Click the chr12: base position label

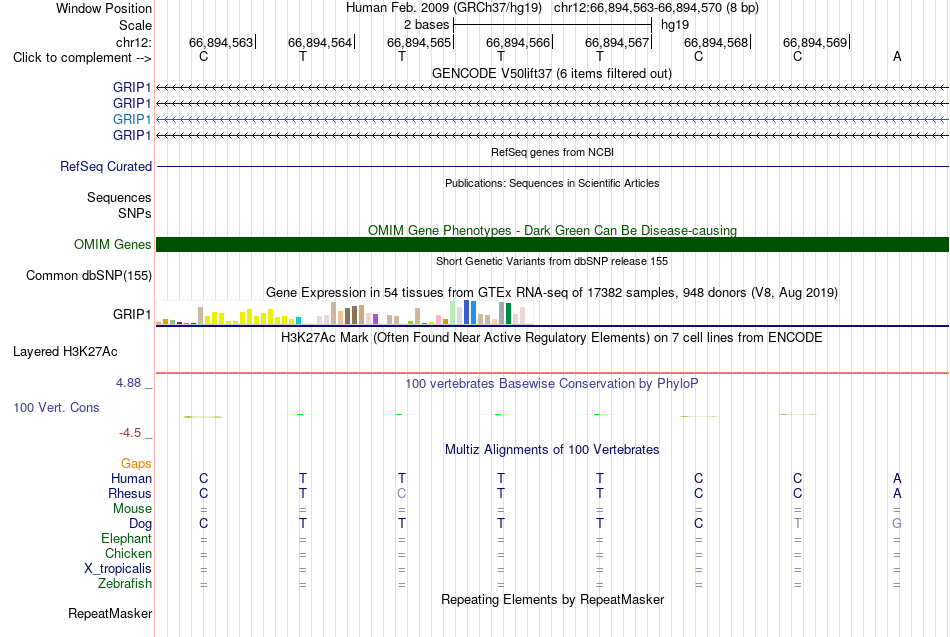(133, 42)
